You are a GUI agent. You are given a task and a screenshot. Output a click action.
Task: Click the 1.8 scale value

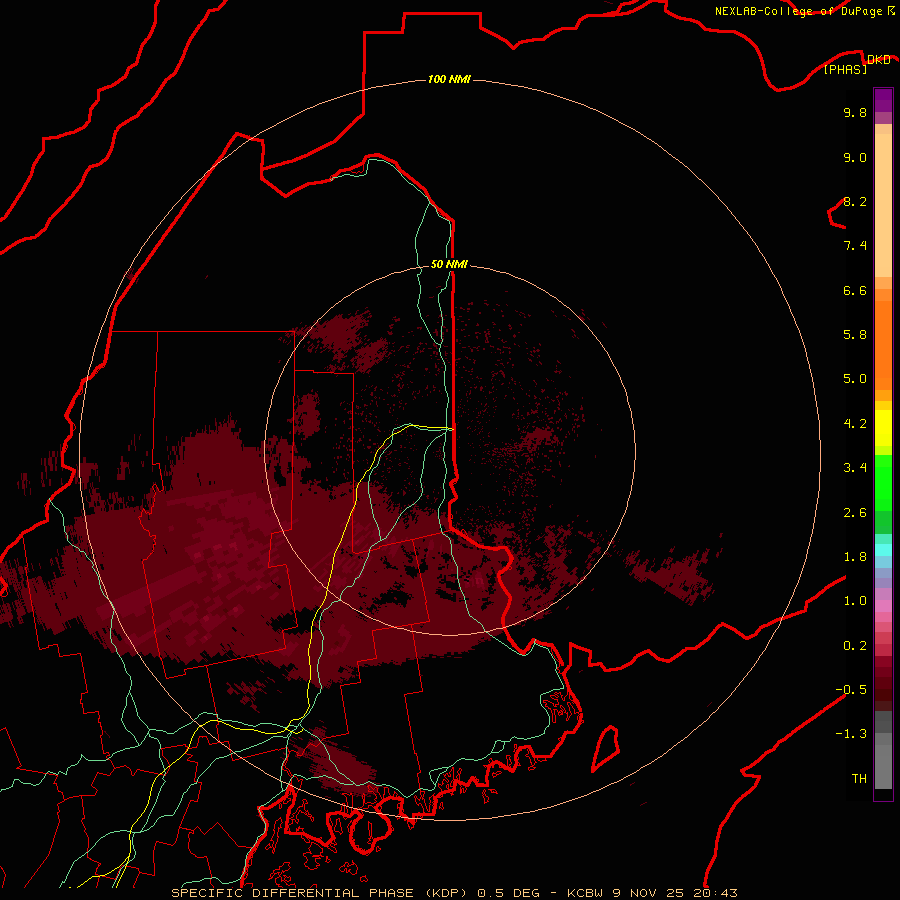855,557
